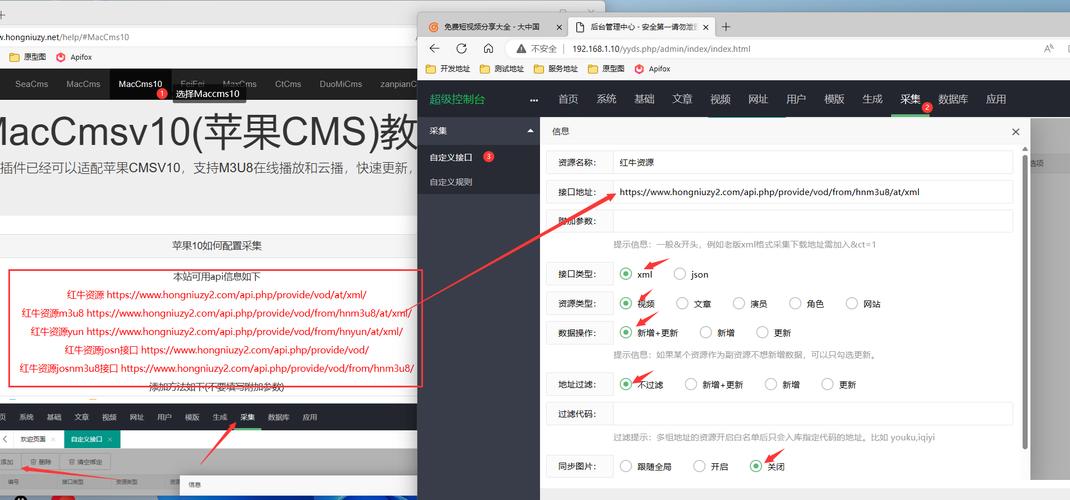Select CtCms tab on help page
This screenshot has height=500, width=1070.
(x=288, y=84)
